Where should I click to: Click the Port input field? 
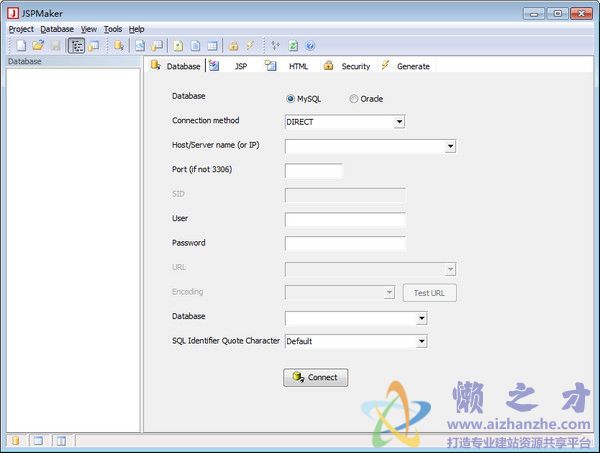313,171
